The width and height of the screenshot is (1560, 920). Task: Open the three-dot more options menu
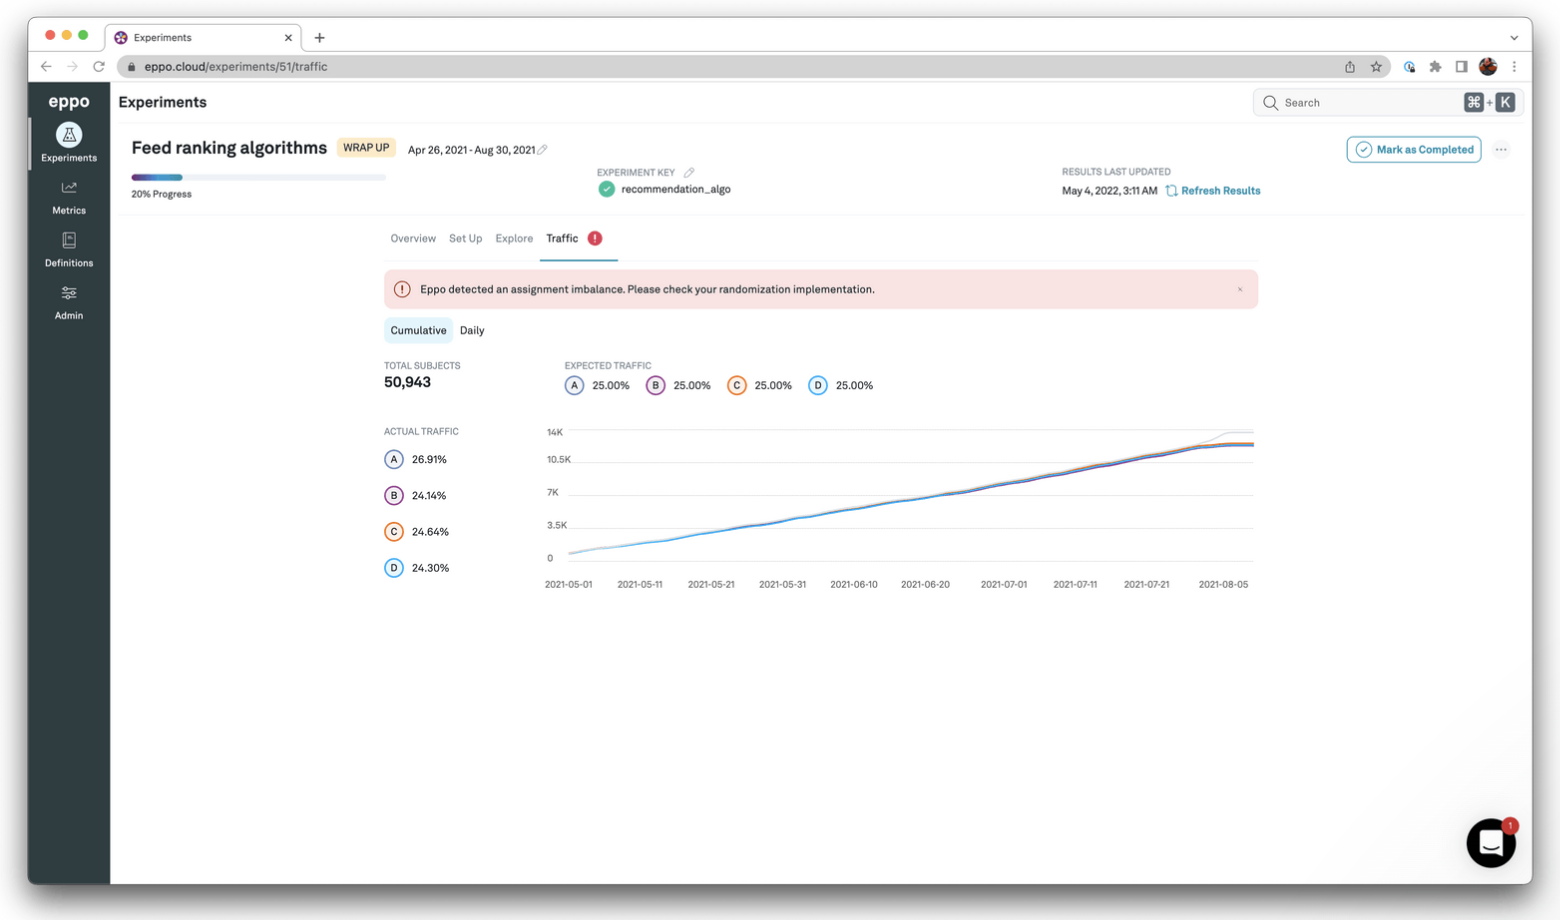pyautogui.click(x=1501, y=150)
